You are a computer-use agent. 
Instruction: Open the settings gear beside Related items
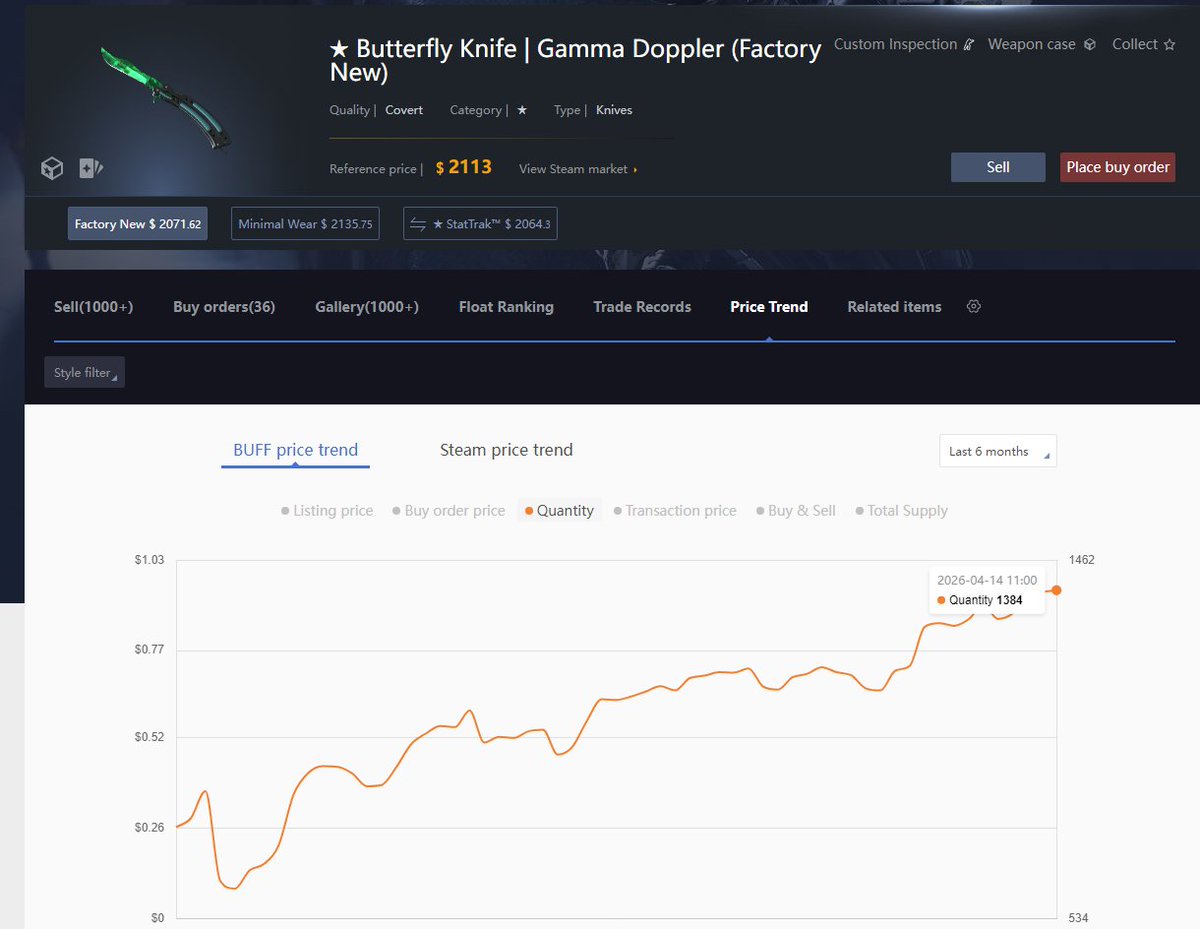pos(973,307)
